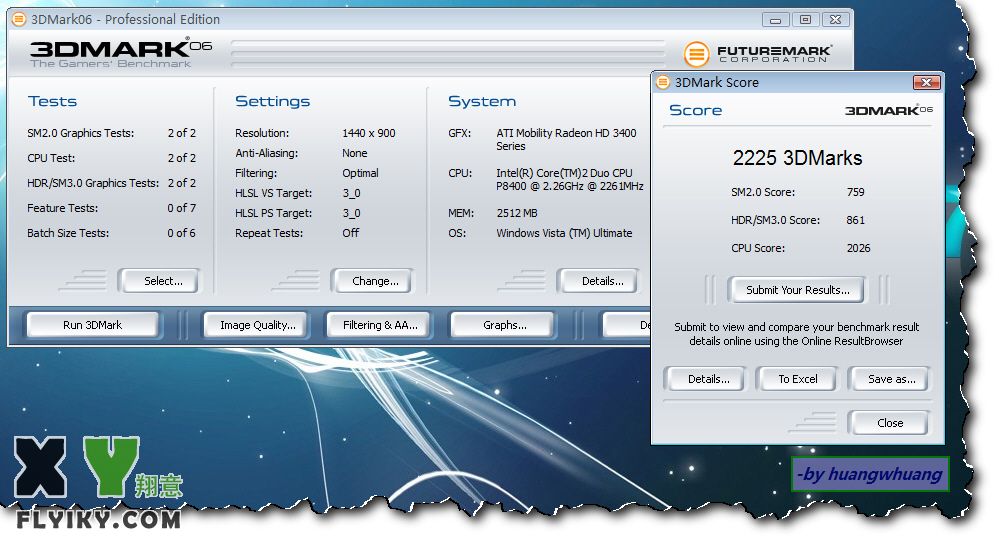This screenshot has height=540, width=999.
Task: Click the Settings section heading
Action: [272, 101]
